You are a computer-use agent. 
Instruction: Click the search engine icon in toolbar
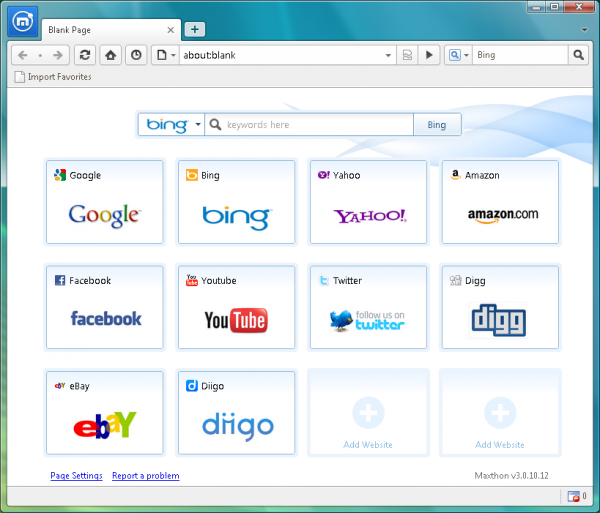tap(455, 55)
